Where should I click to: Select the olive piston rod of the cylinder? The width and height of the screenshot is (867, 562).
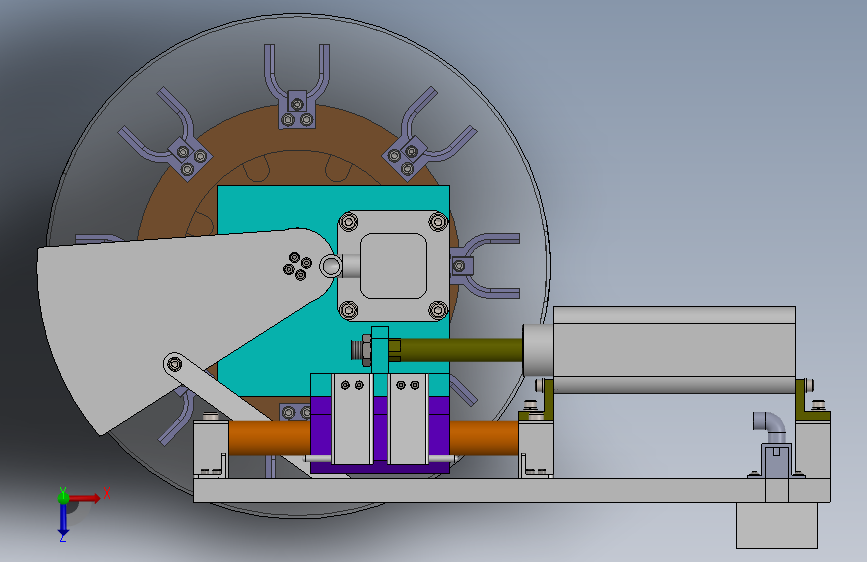(x=462, y=350)
